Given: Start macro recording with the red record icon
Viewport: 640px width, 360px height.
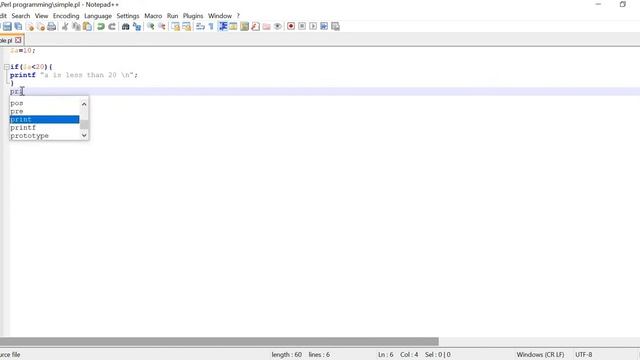Looking at the screenshot, I should coord(291,27).
